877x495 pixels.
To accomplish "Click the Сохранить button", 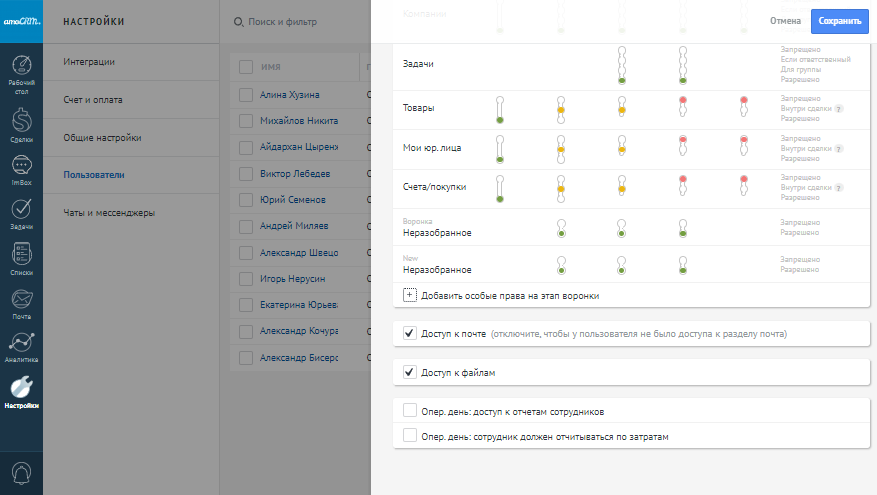I will [839, 20].
